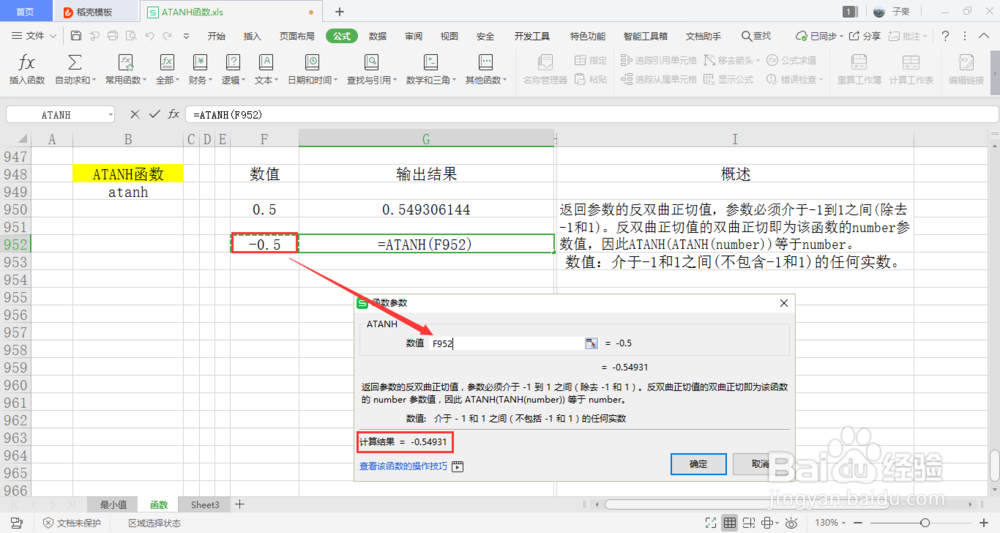This screenshot has height=533, width=1000.
Task: Open the Page Layout (页面布局) tab
Action: [297, 36]
